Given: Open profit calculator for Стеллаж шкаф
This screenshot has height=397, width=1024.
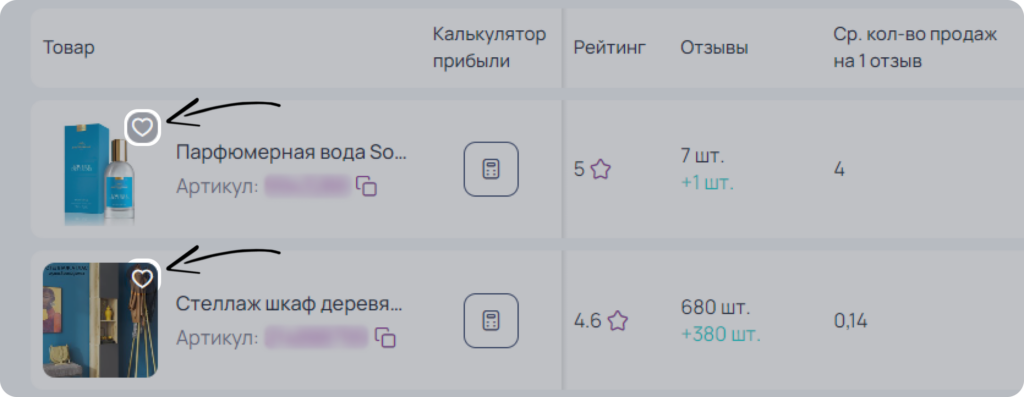Looking at the screenshot, I should click(x=491, y=321).
